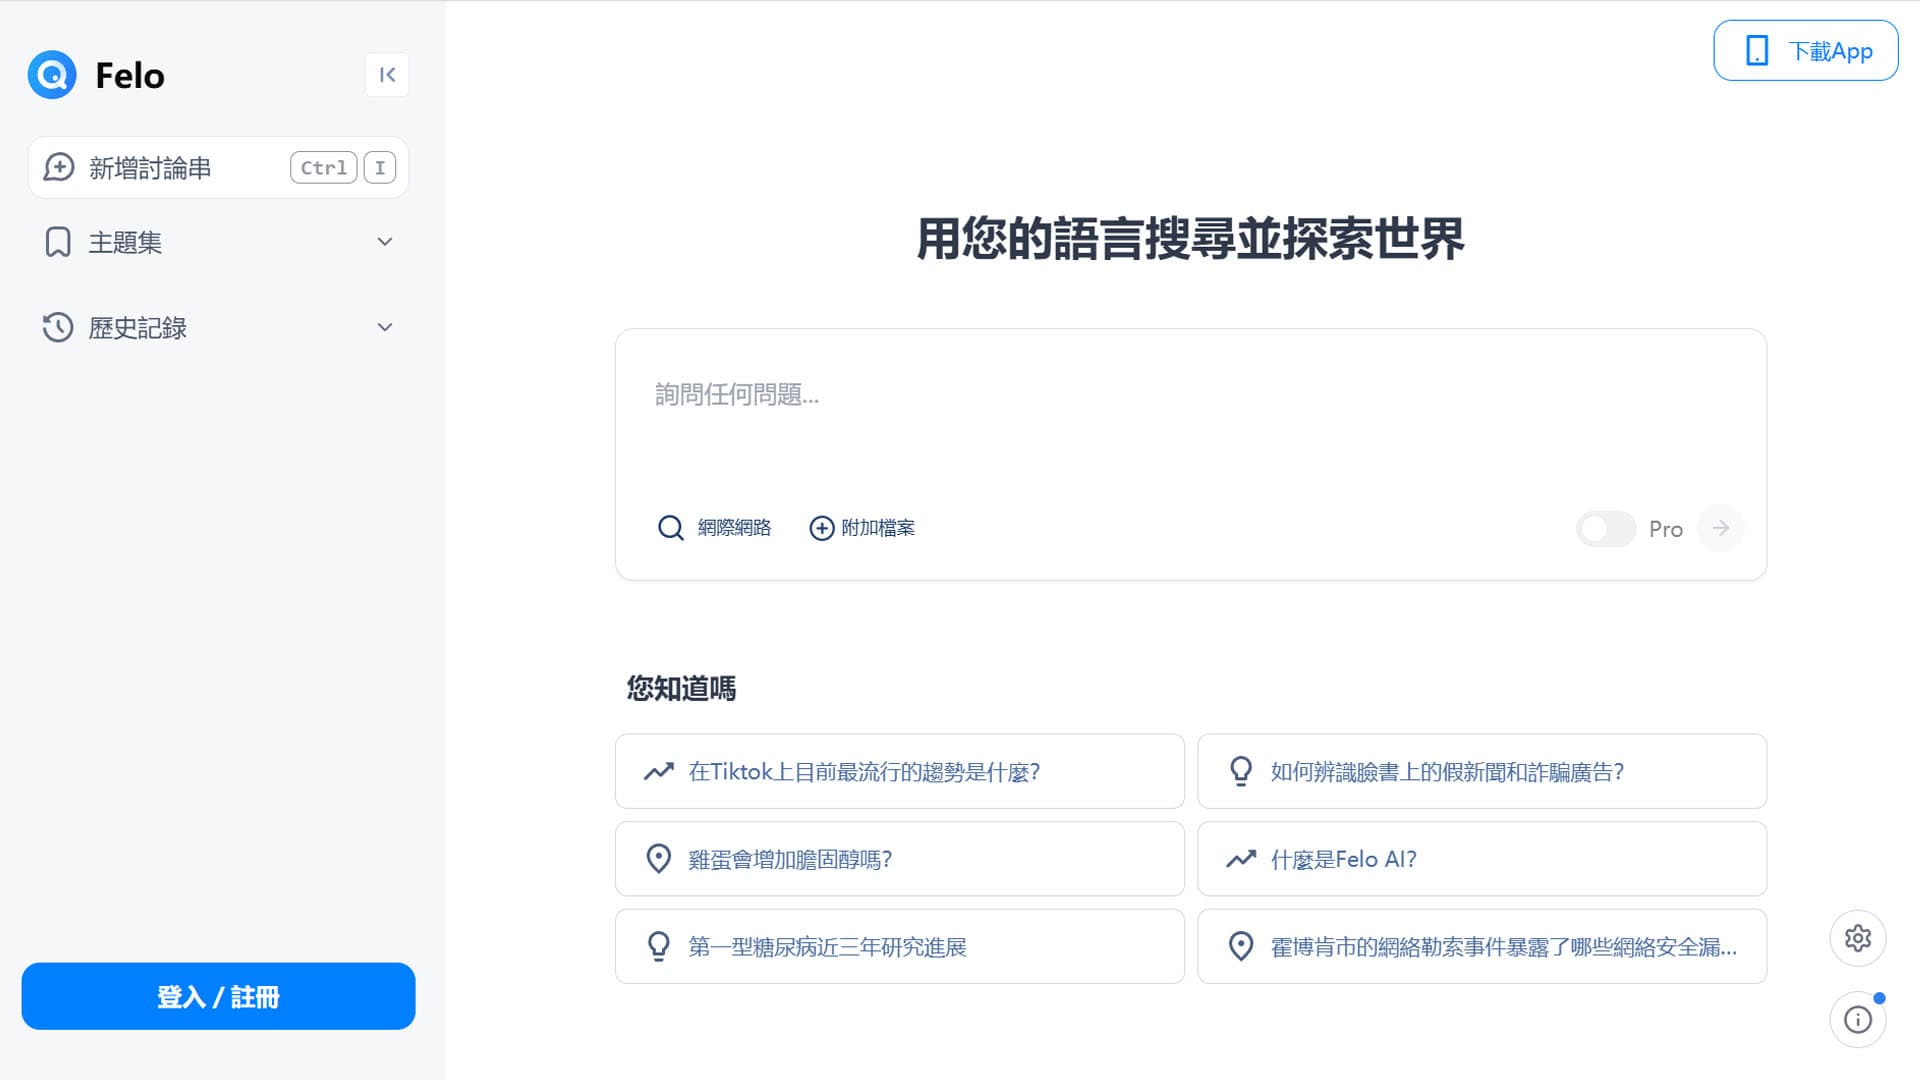Open 歷史記錄 history menu

pos(218,328)
